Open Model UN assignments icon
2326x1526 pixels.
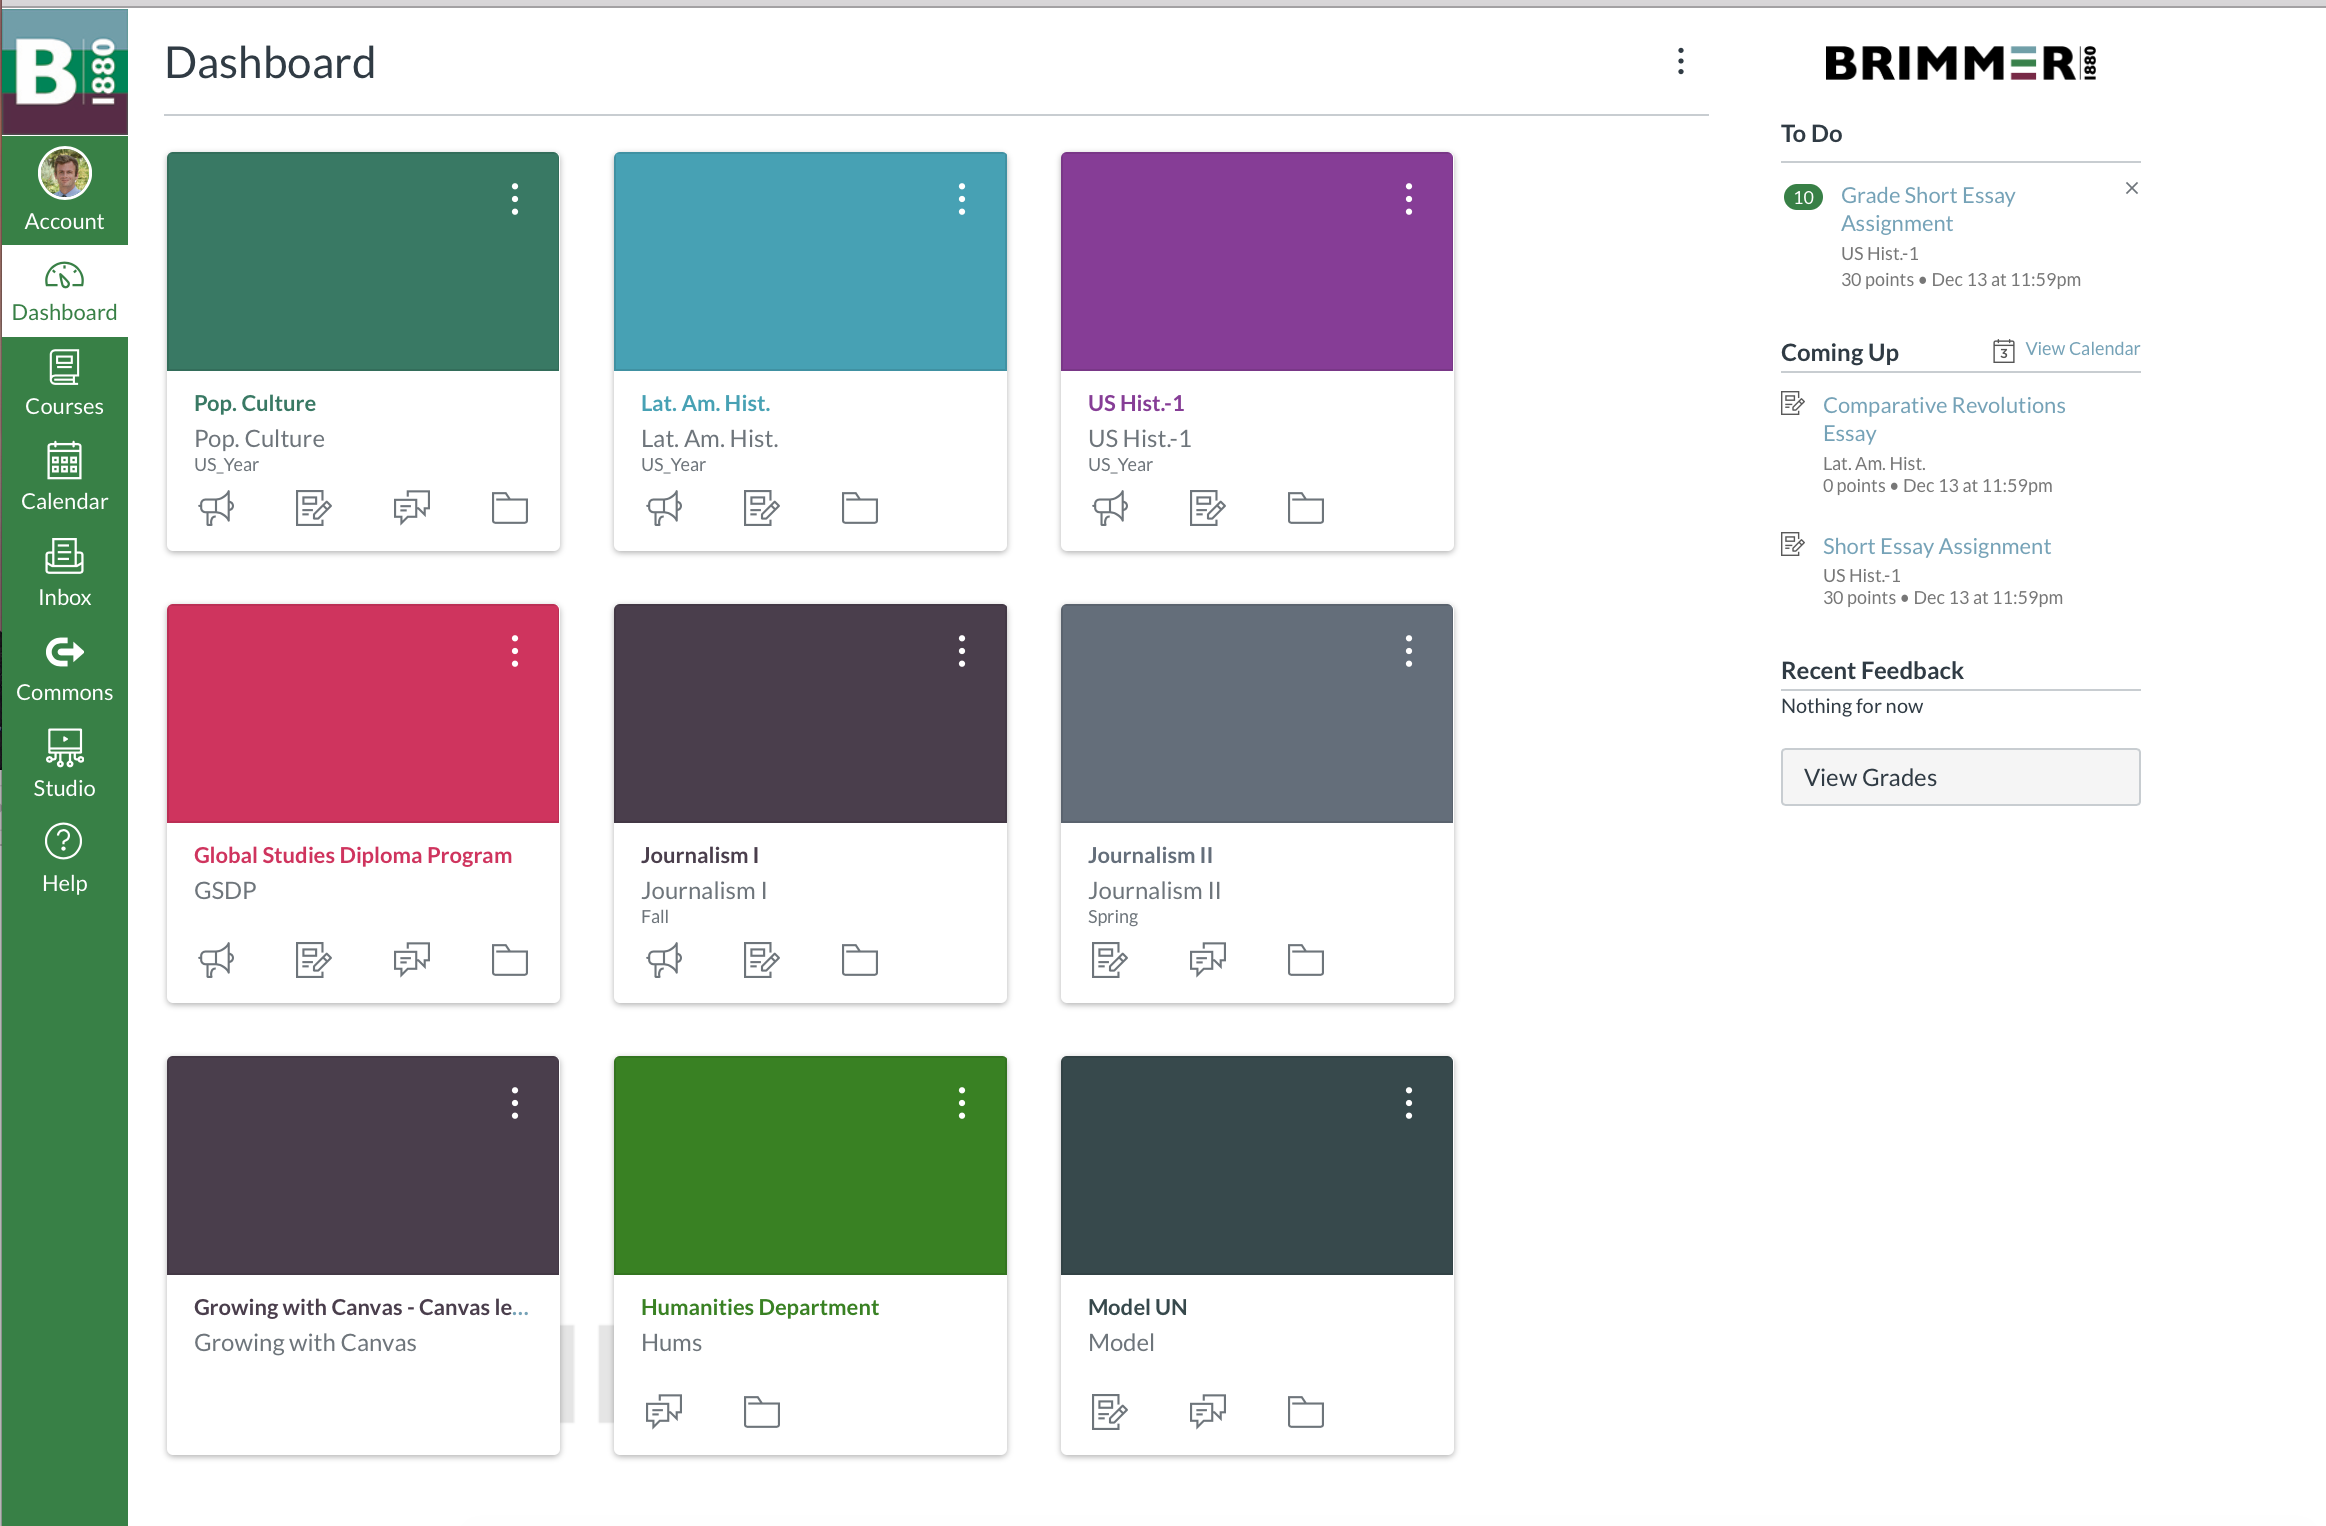[x=1109, y=1412]
